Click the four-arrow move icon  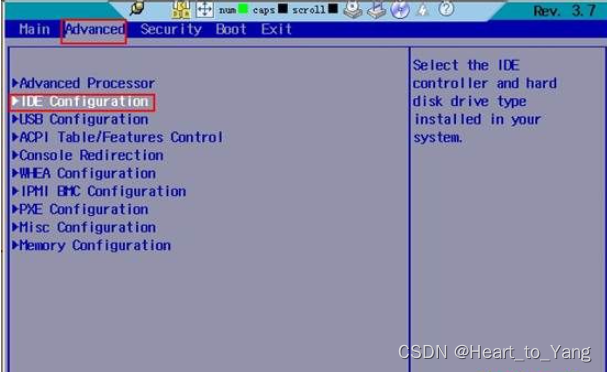tap(204, 9)
